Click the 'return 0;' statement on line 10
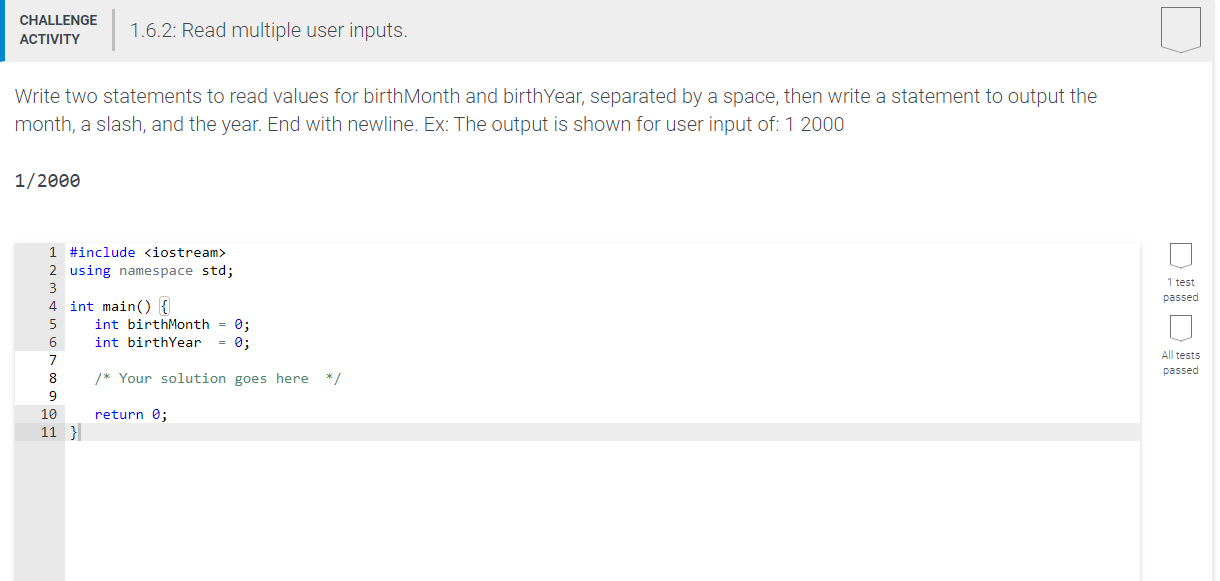1220x581 pixels. pyautogui.click(x=131, y=414)
